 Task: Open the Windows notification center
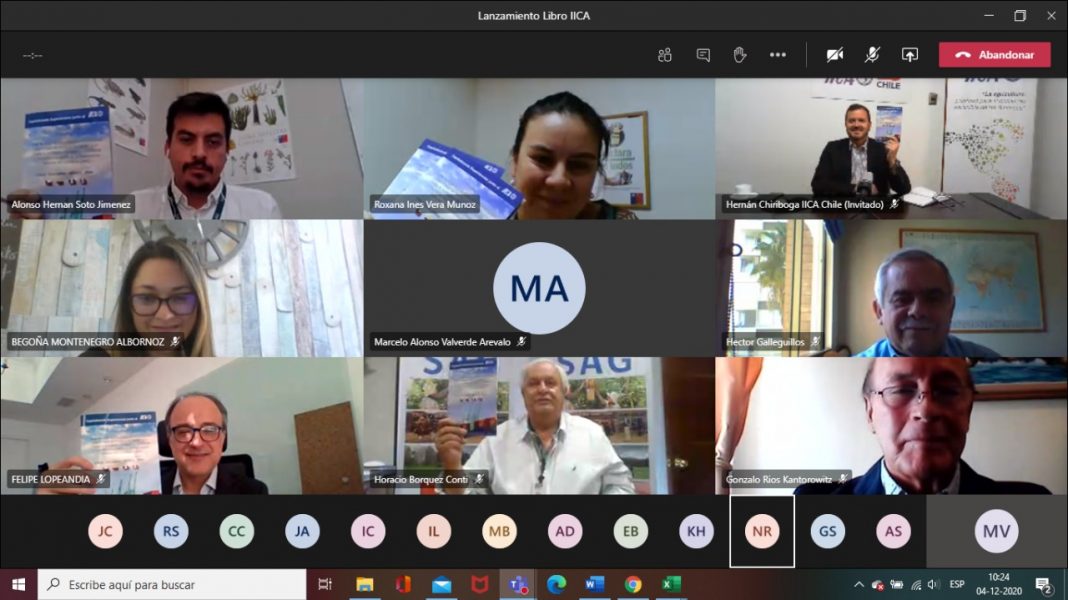click(1043, 584)
